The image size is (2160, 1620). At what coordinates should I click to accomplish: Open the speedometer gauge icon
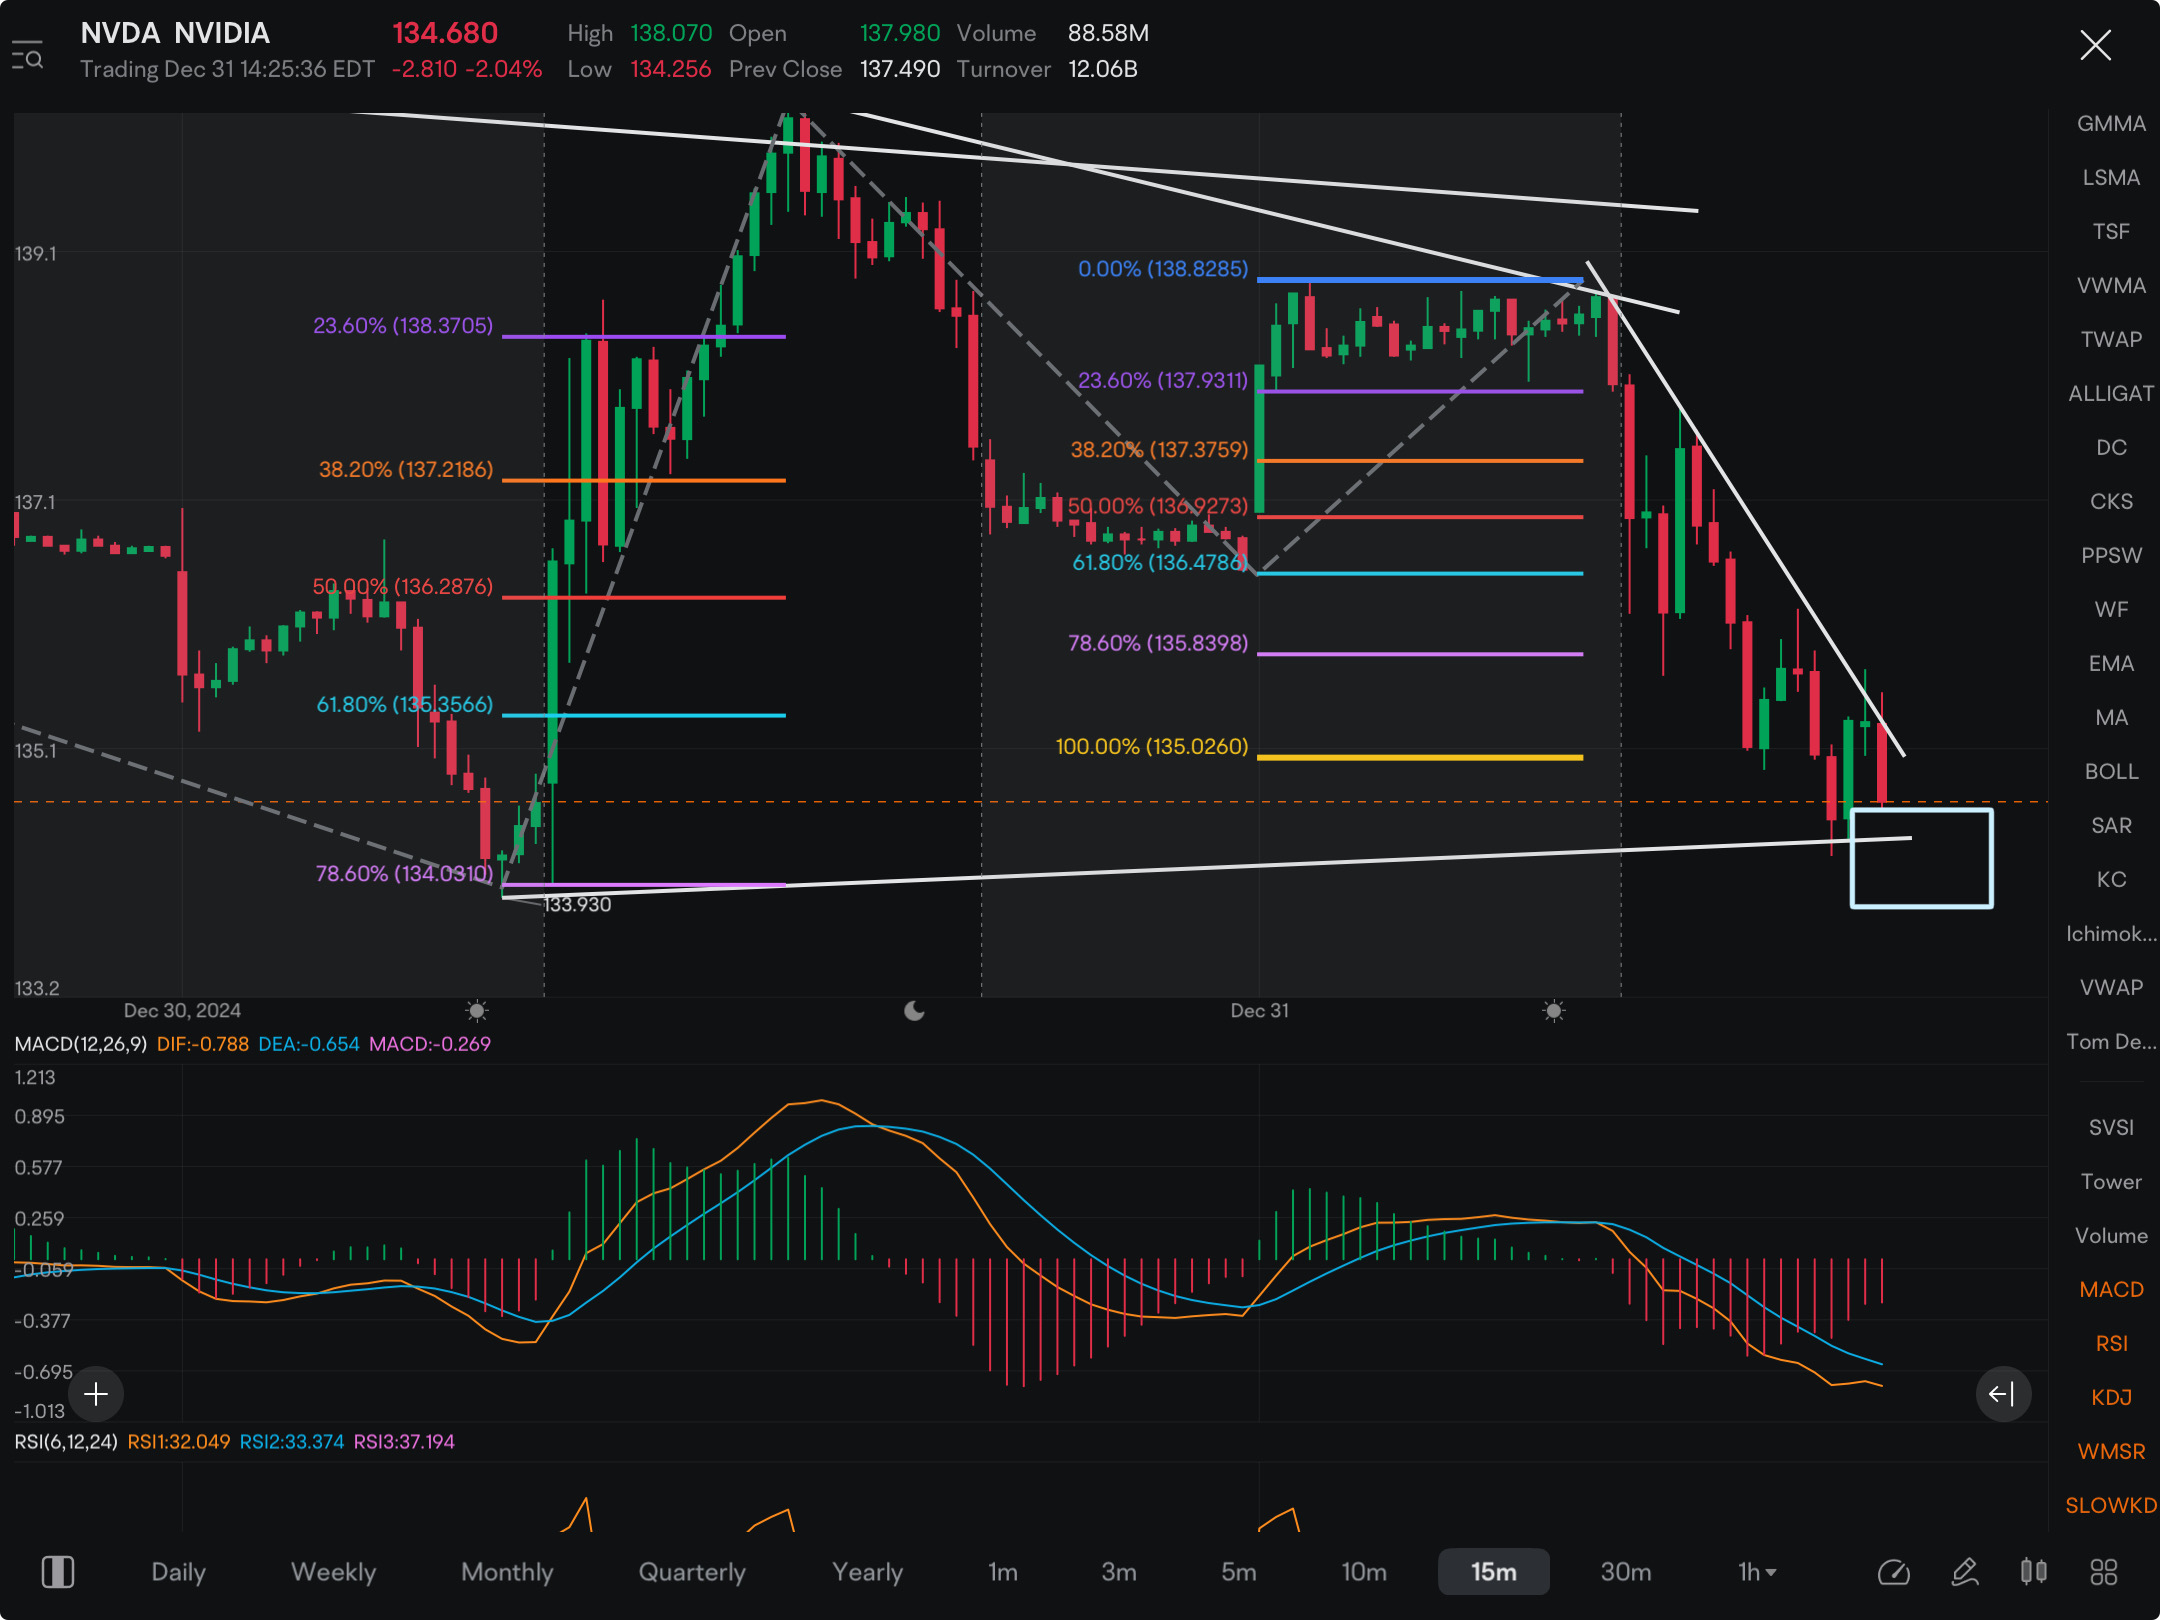point(1893,1572)
